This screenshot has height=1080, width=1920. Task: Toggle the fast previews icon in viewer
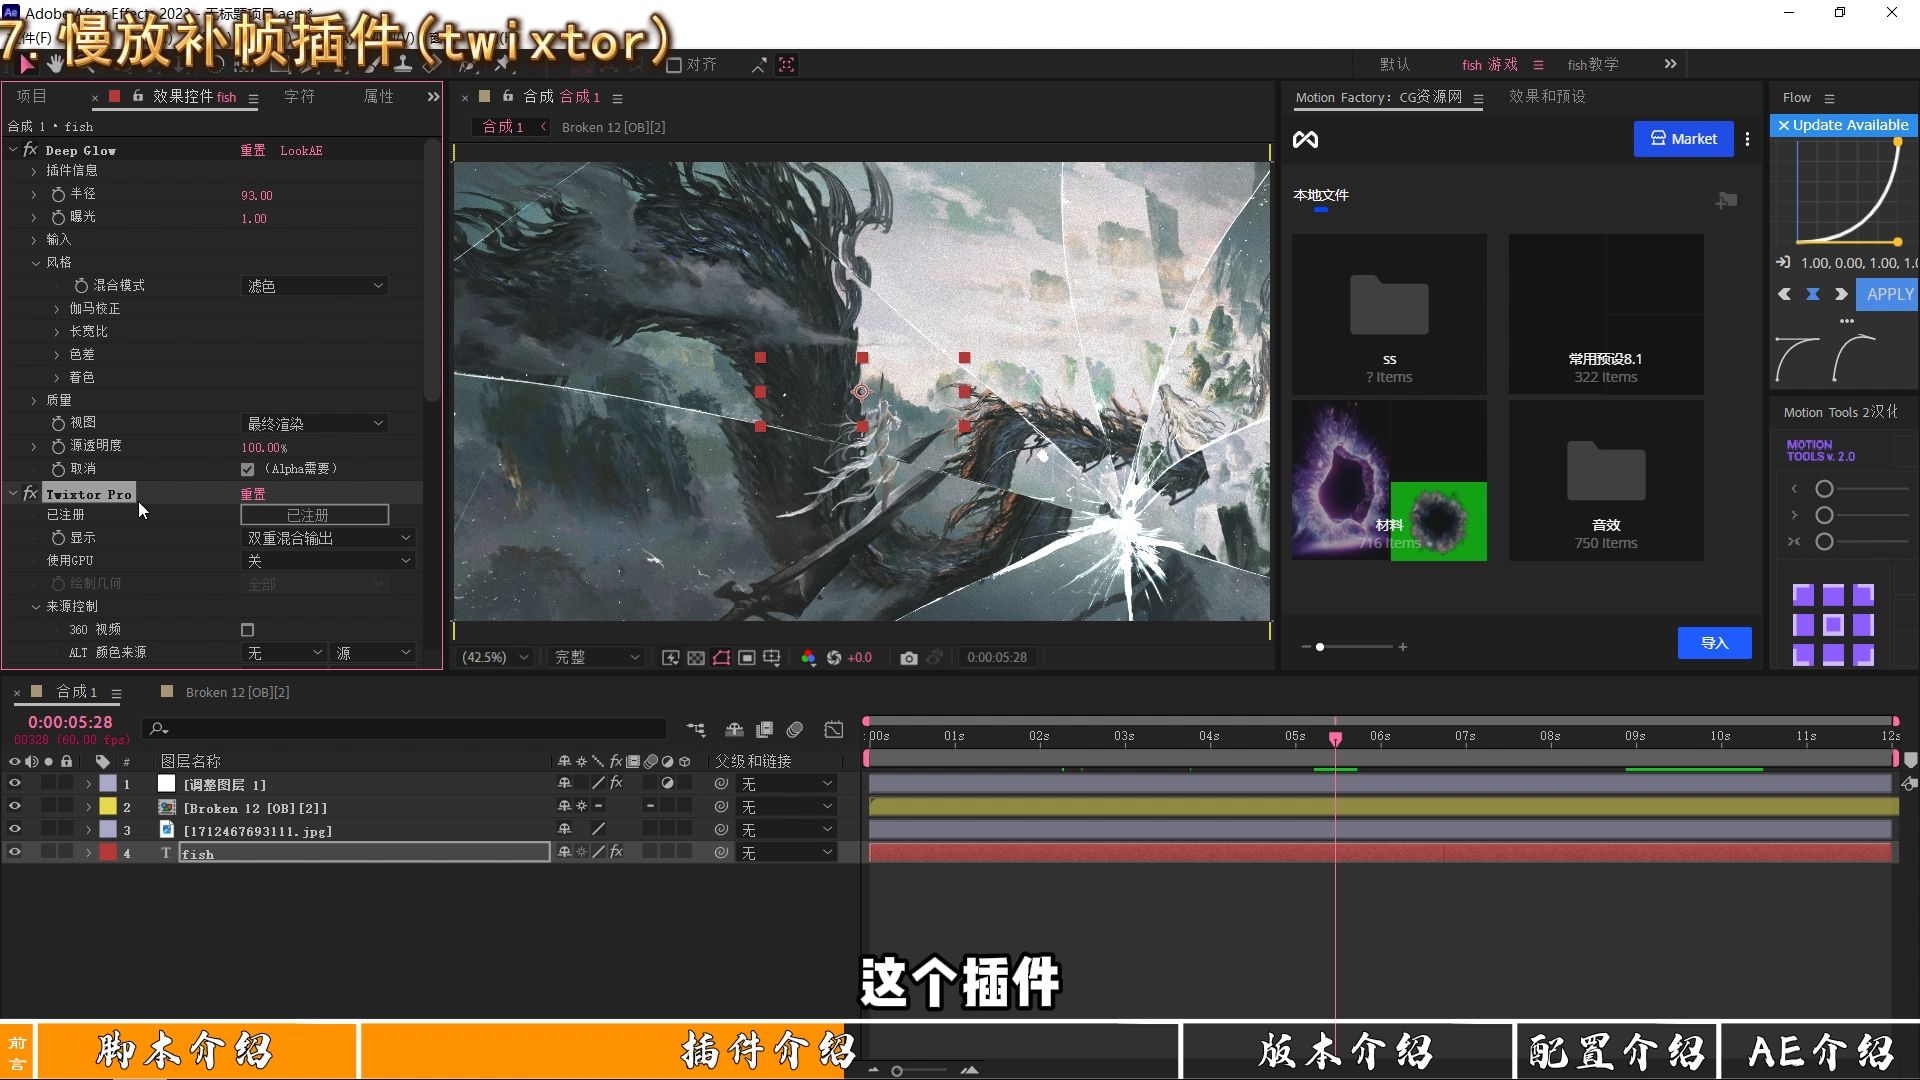(x=670, y=658)
